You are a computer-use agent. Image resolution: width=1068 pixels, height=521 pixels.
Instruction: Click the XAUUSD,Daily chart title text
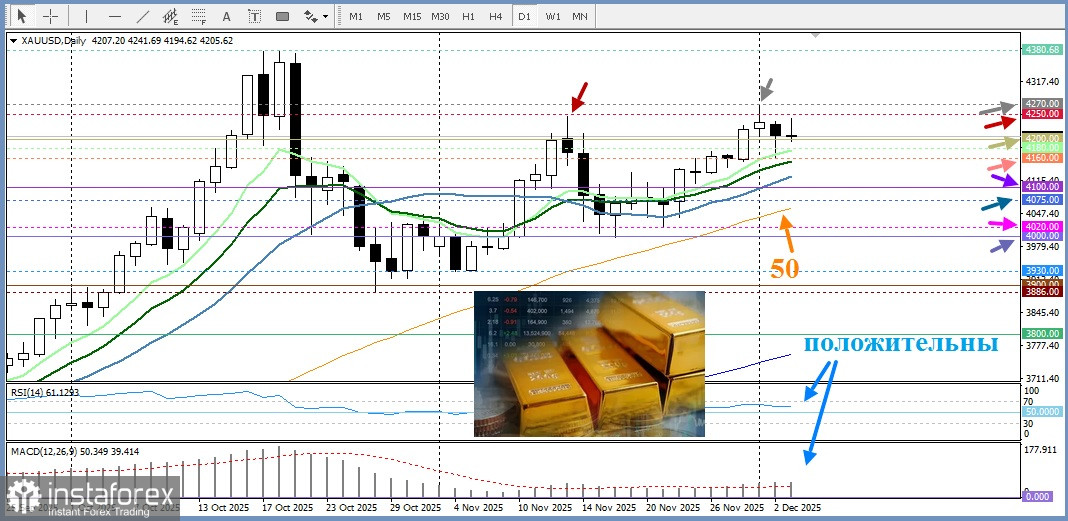coord(54,41)
